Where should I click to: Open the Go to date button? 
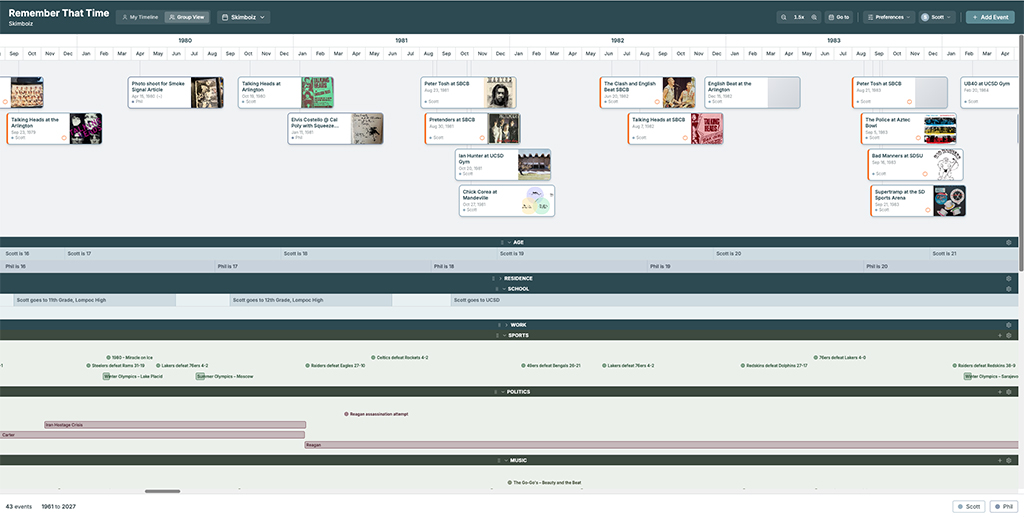tap(838, 17)
